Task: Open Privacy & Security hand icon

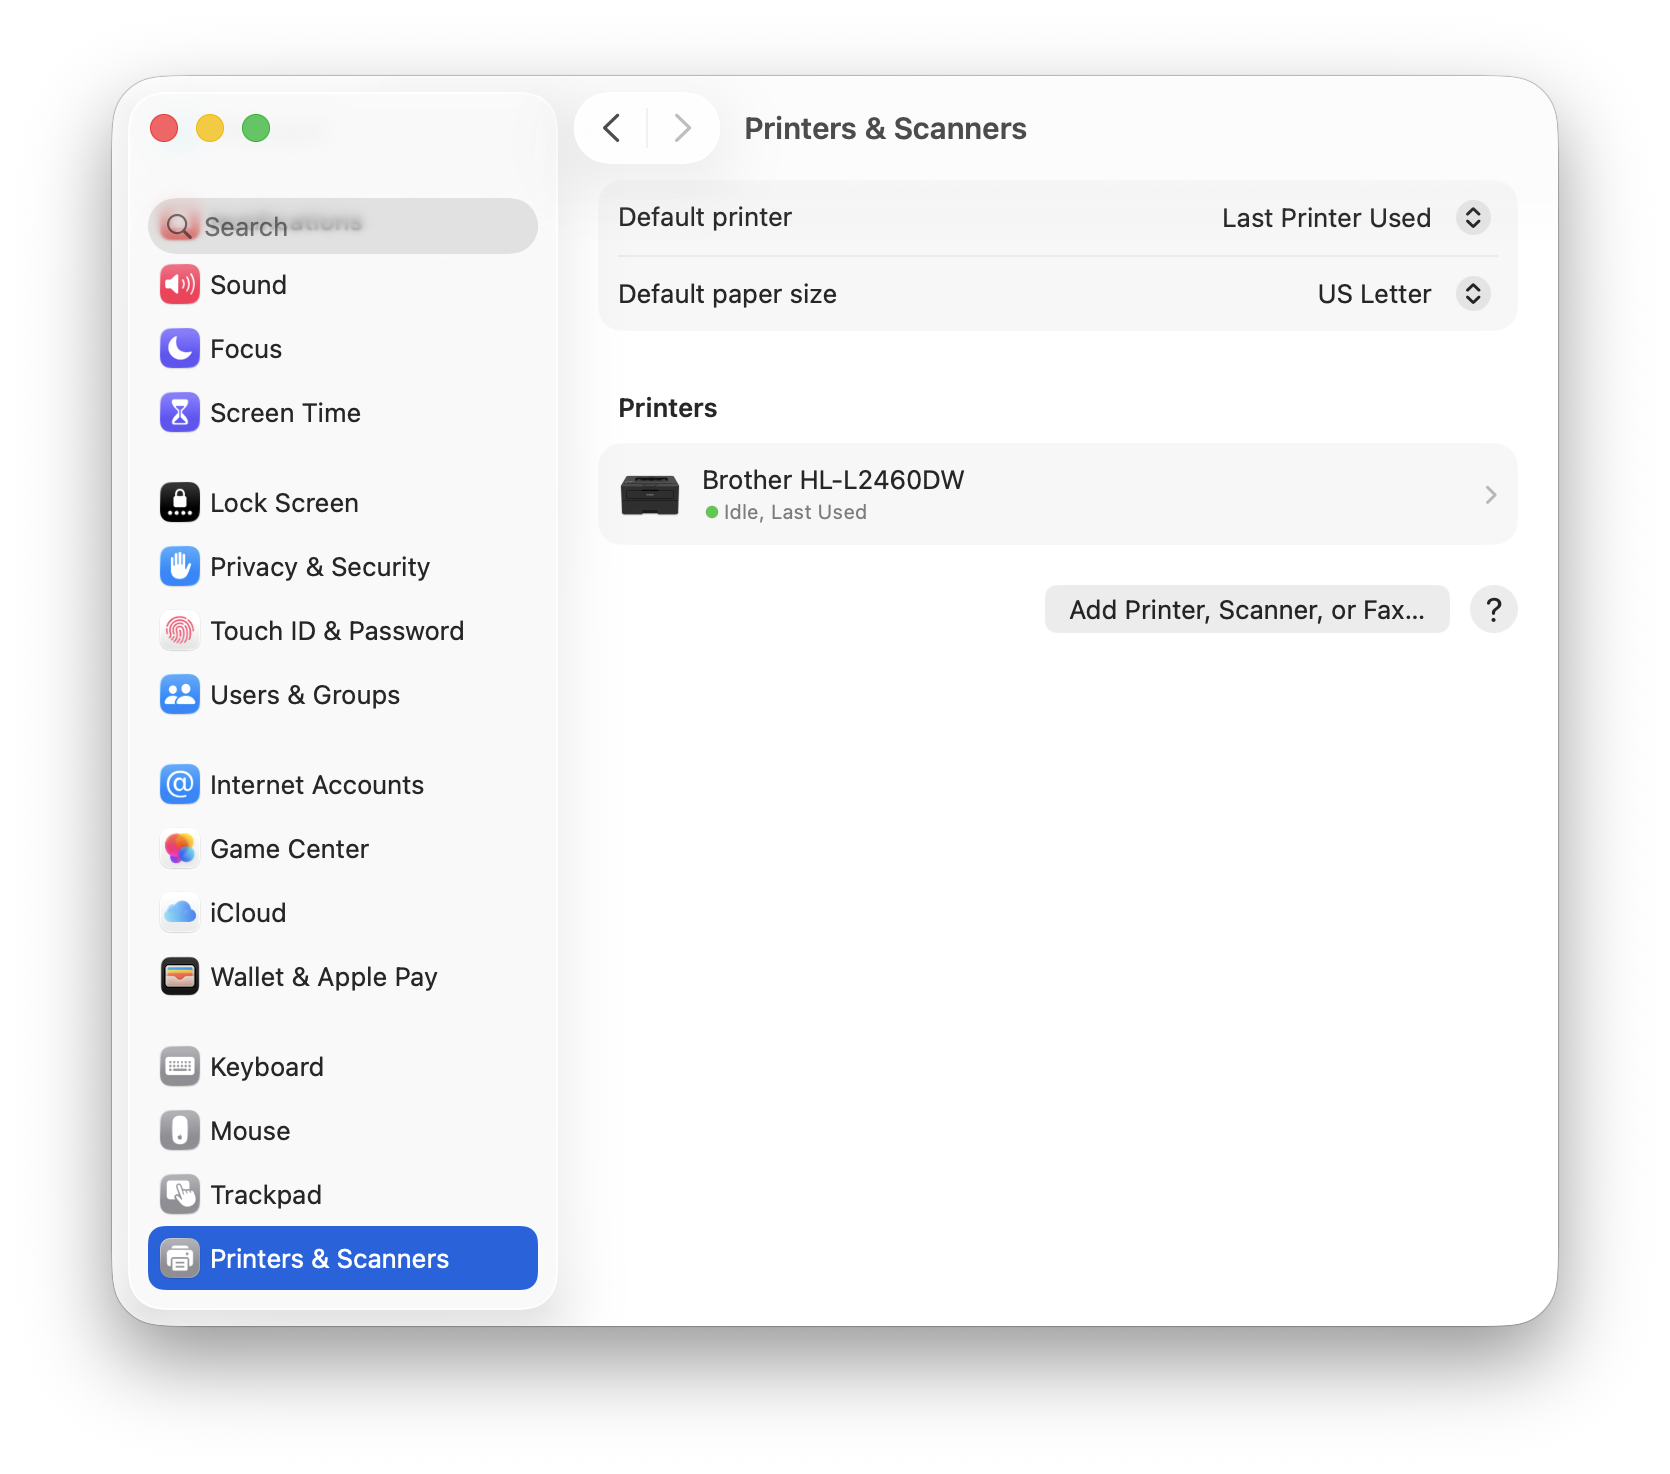Action: 180,567
